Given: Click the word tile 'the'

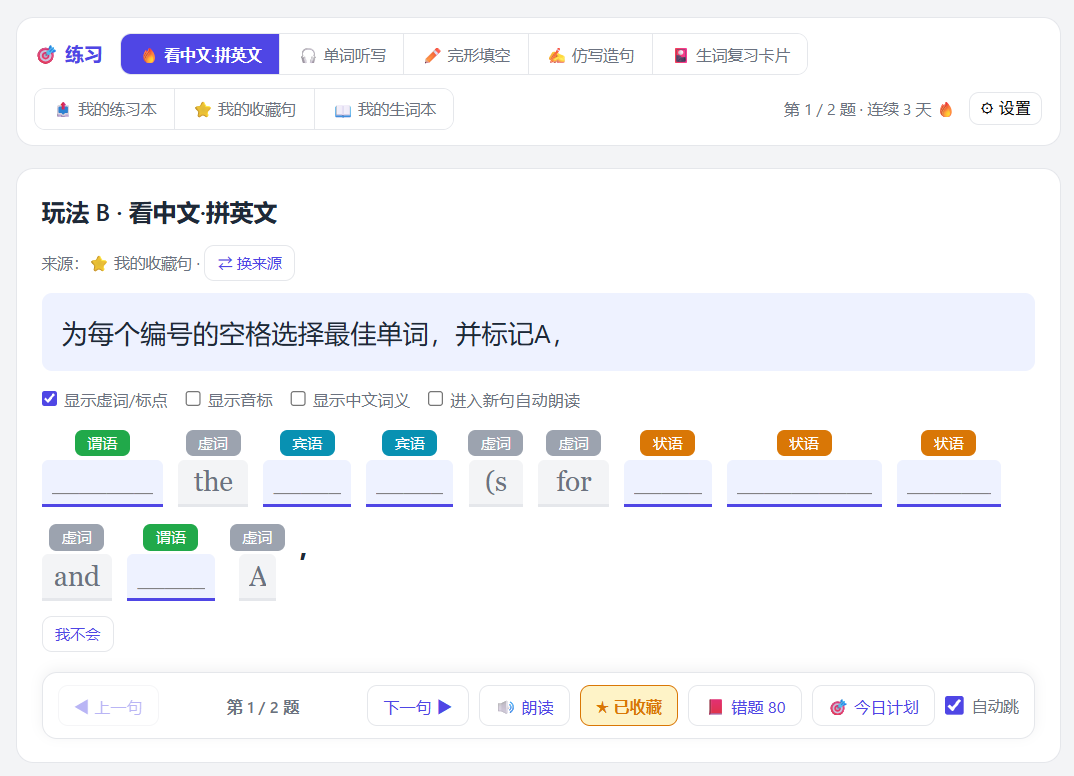Looking at the screenshot, I should pos(213,483).
